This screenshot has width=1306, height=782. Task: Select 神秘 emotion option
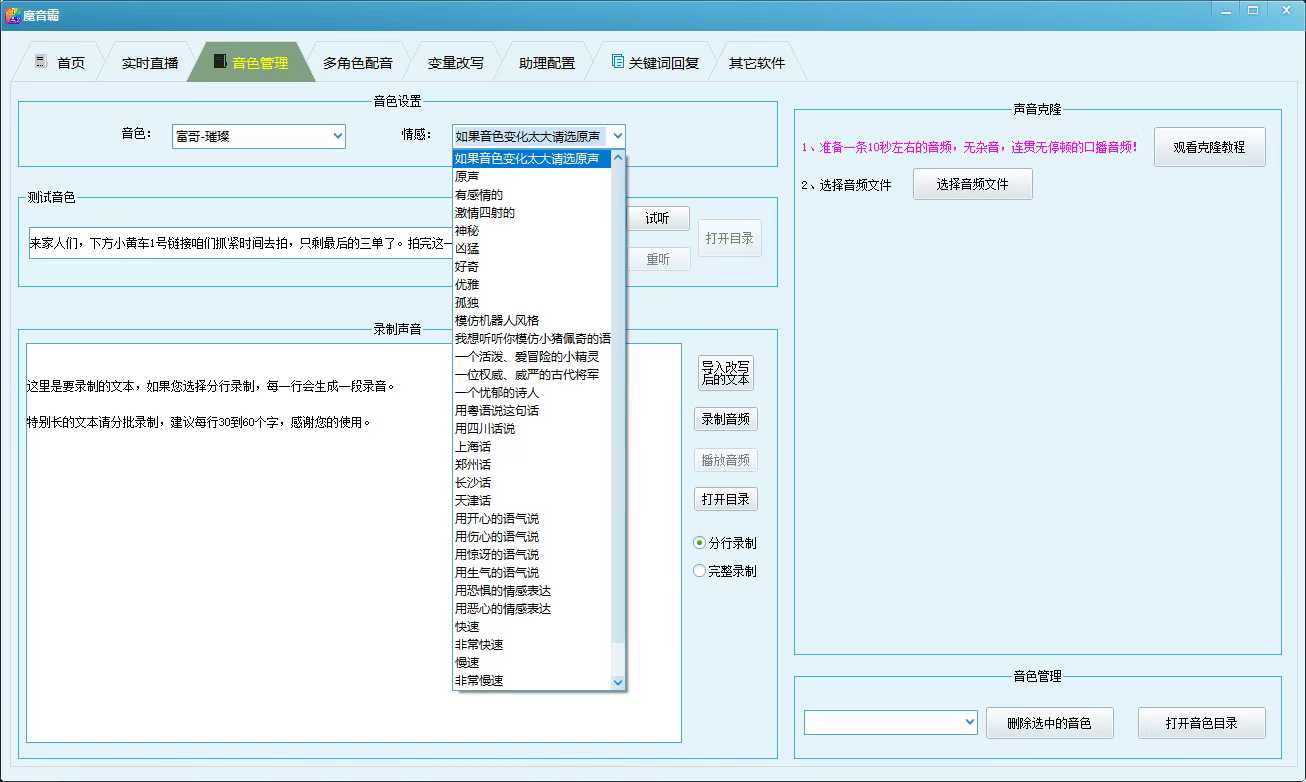click(x=532, y=231)
